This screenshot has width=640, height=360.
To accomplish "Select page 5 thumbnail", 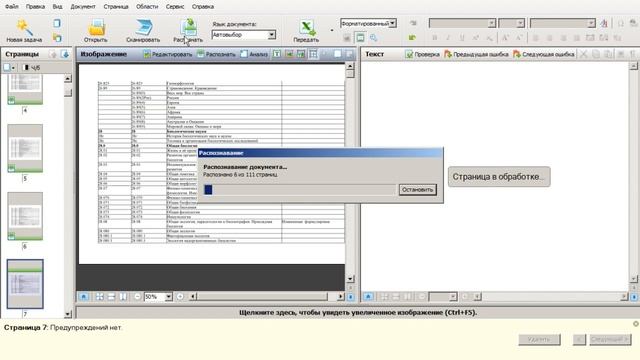I will (x=25, y=148).
